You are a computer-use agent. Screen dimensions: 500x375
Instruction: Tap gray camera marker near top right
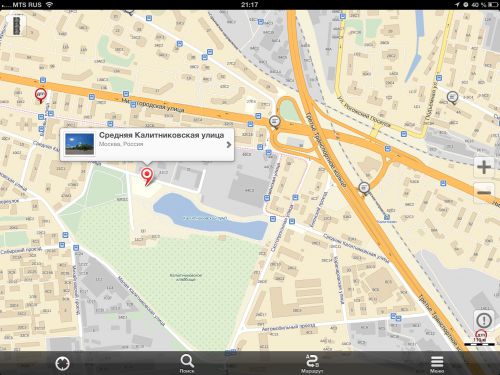click(452, 97)
